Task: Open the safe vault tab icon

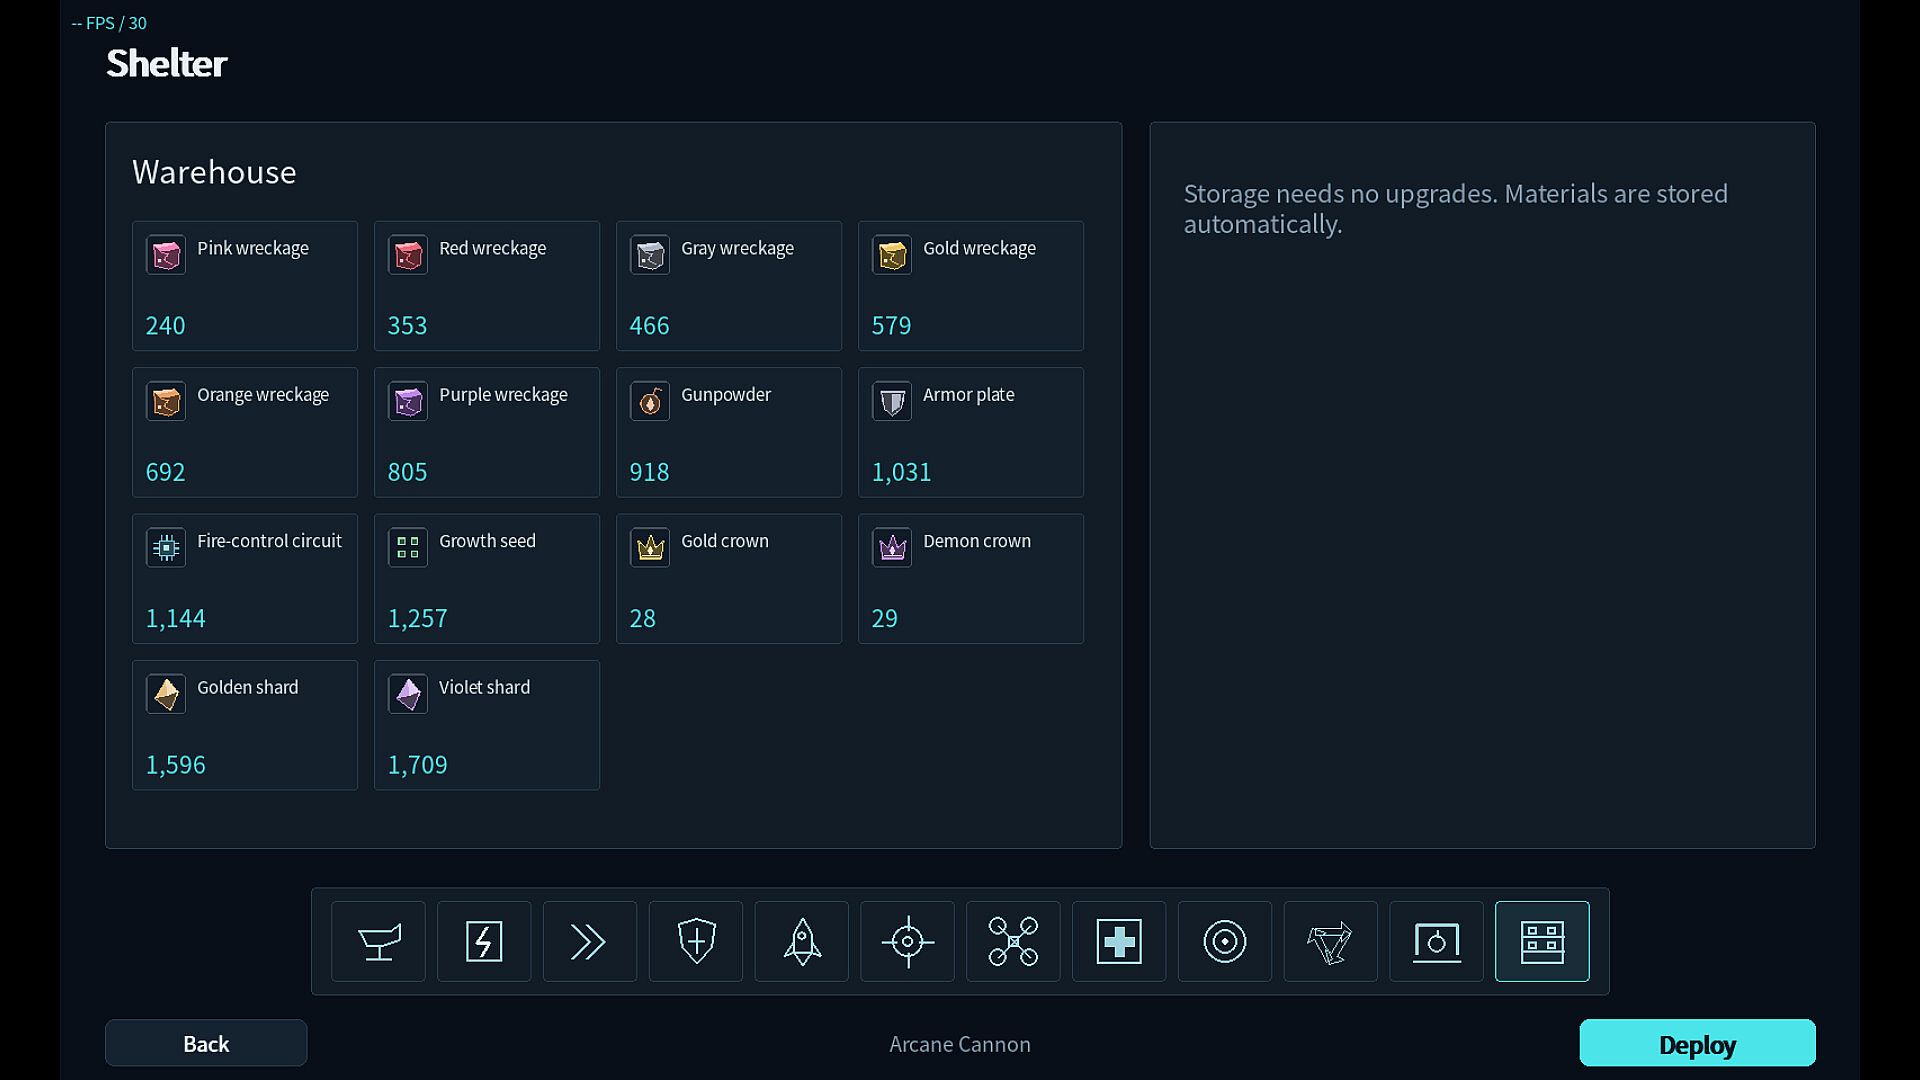Action: [1437, 941]
